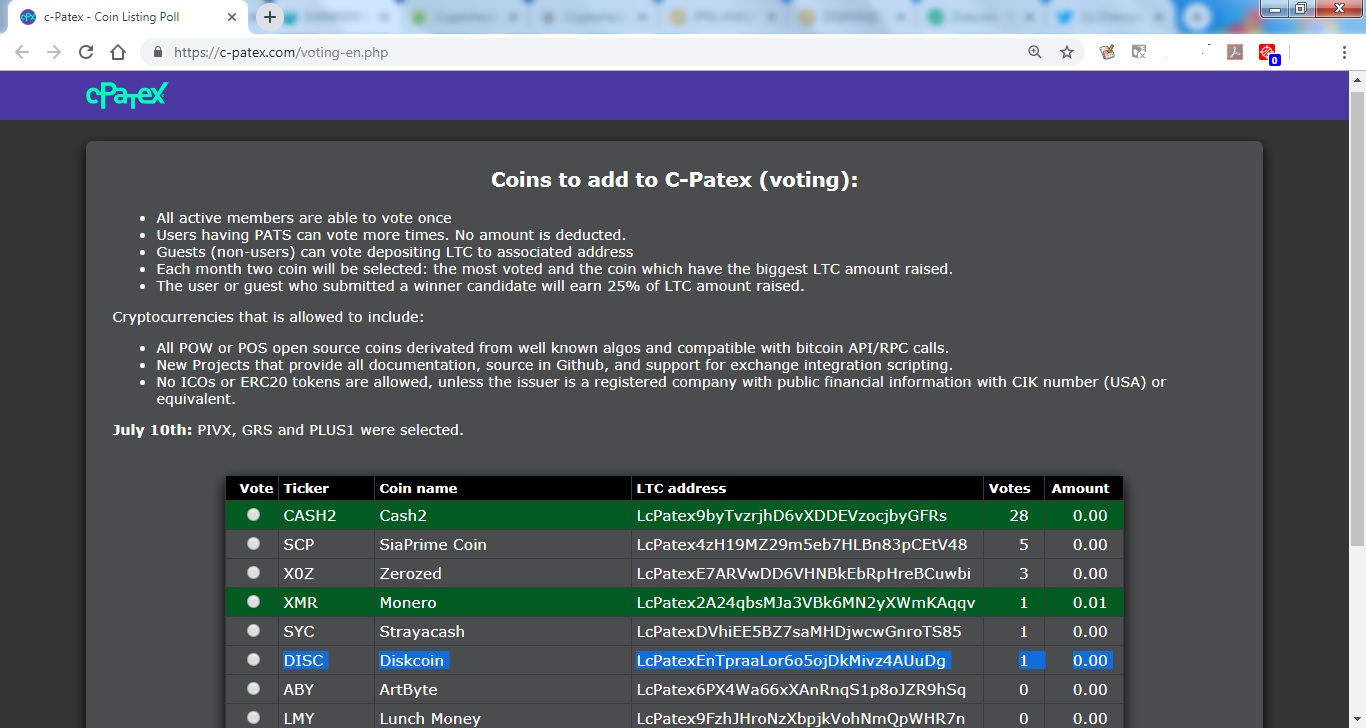The width and height of the screenshot is (1366, 728).
Task: Select the DISC vote radio button
Action: coord(253,659)
